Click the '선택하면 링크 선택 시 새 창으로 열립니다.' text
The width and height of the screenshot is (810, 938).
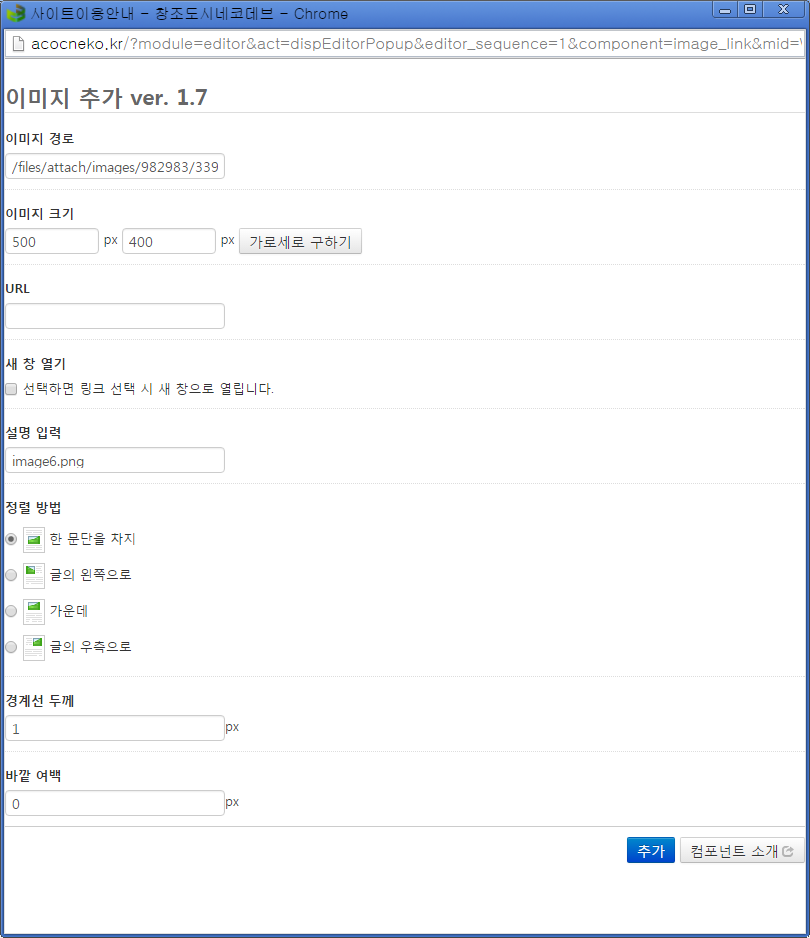tap(148, 389)
